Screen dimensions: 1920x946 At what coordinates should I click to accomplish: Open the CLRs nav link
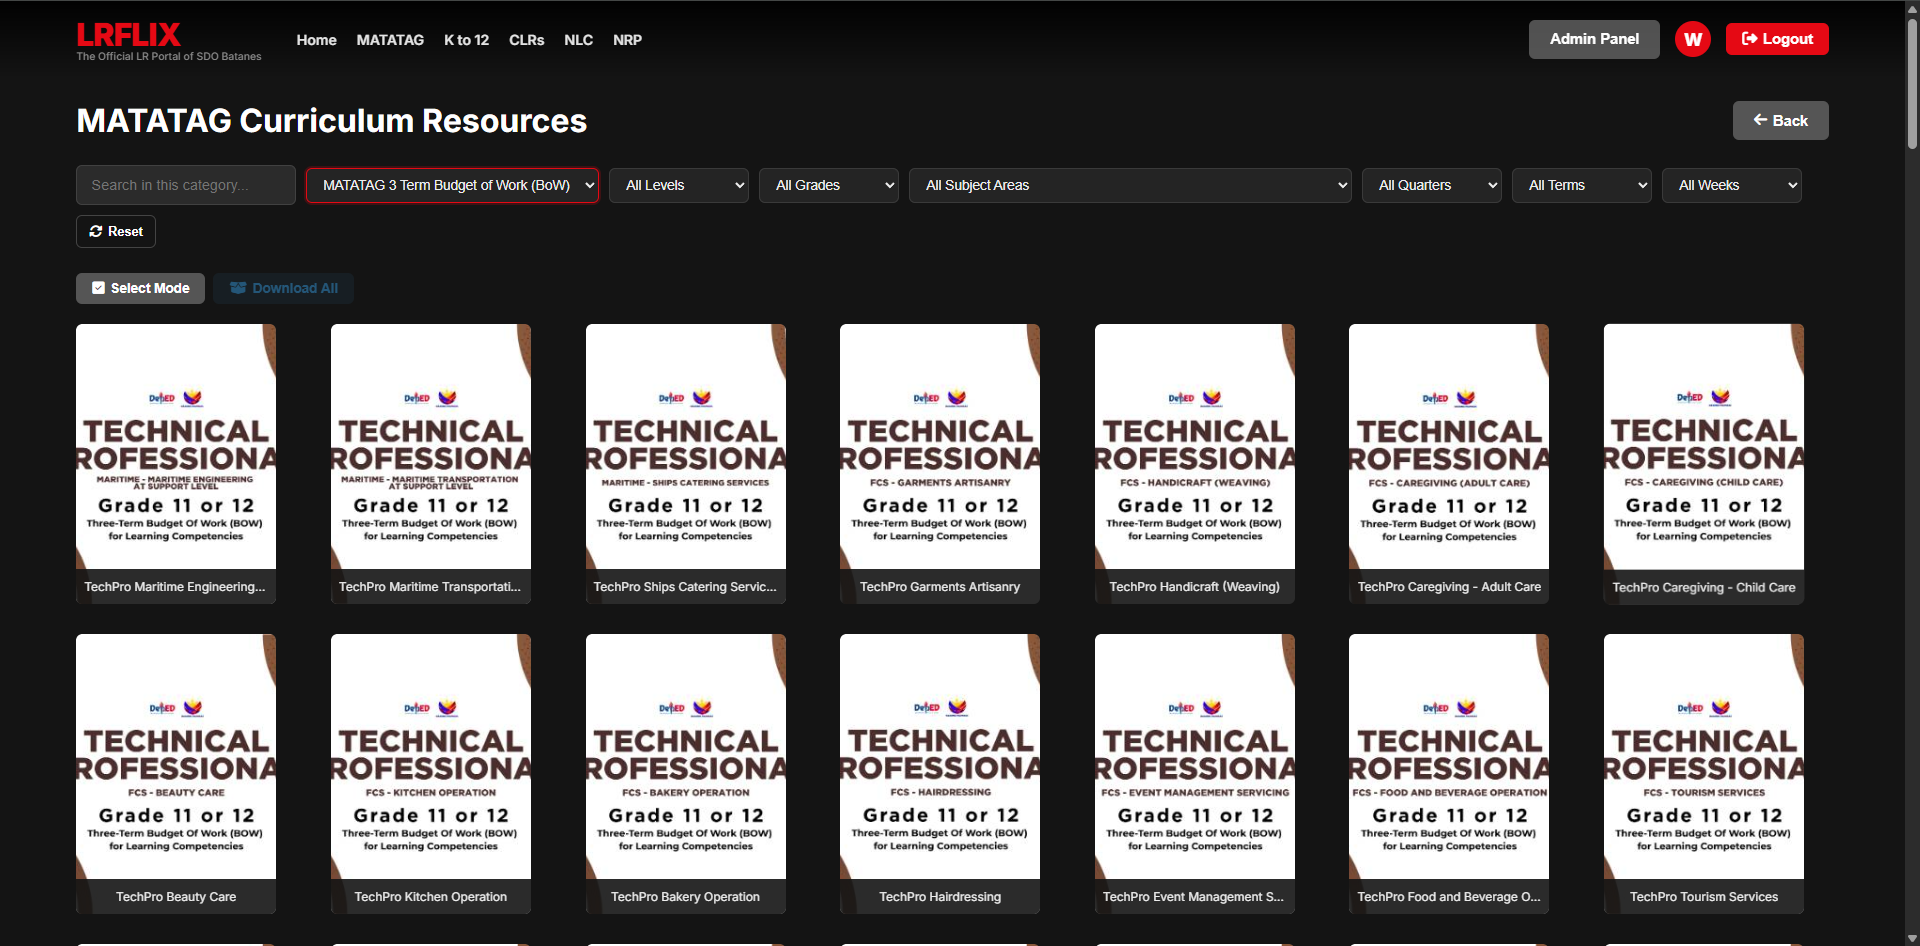tap(526, 40)
